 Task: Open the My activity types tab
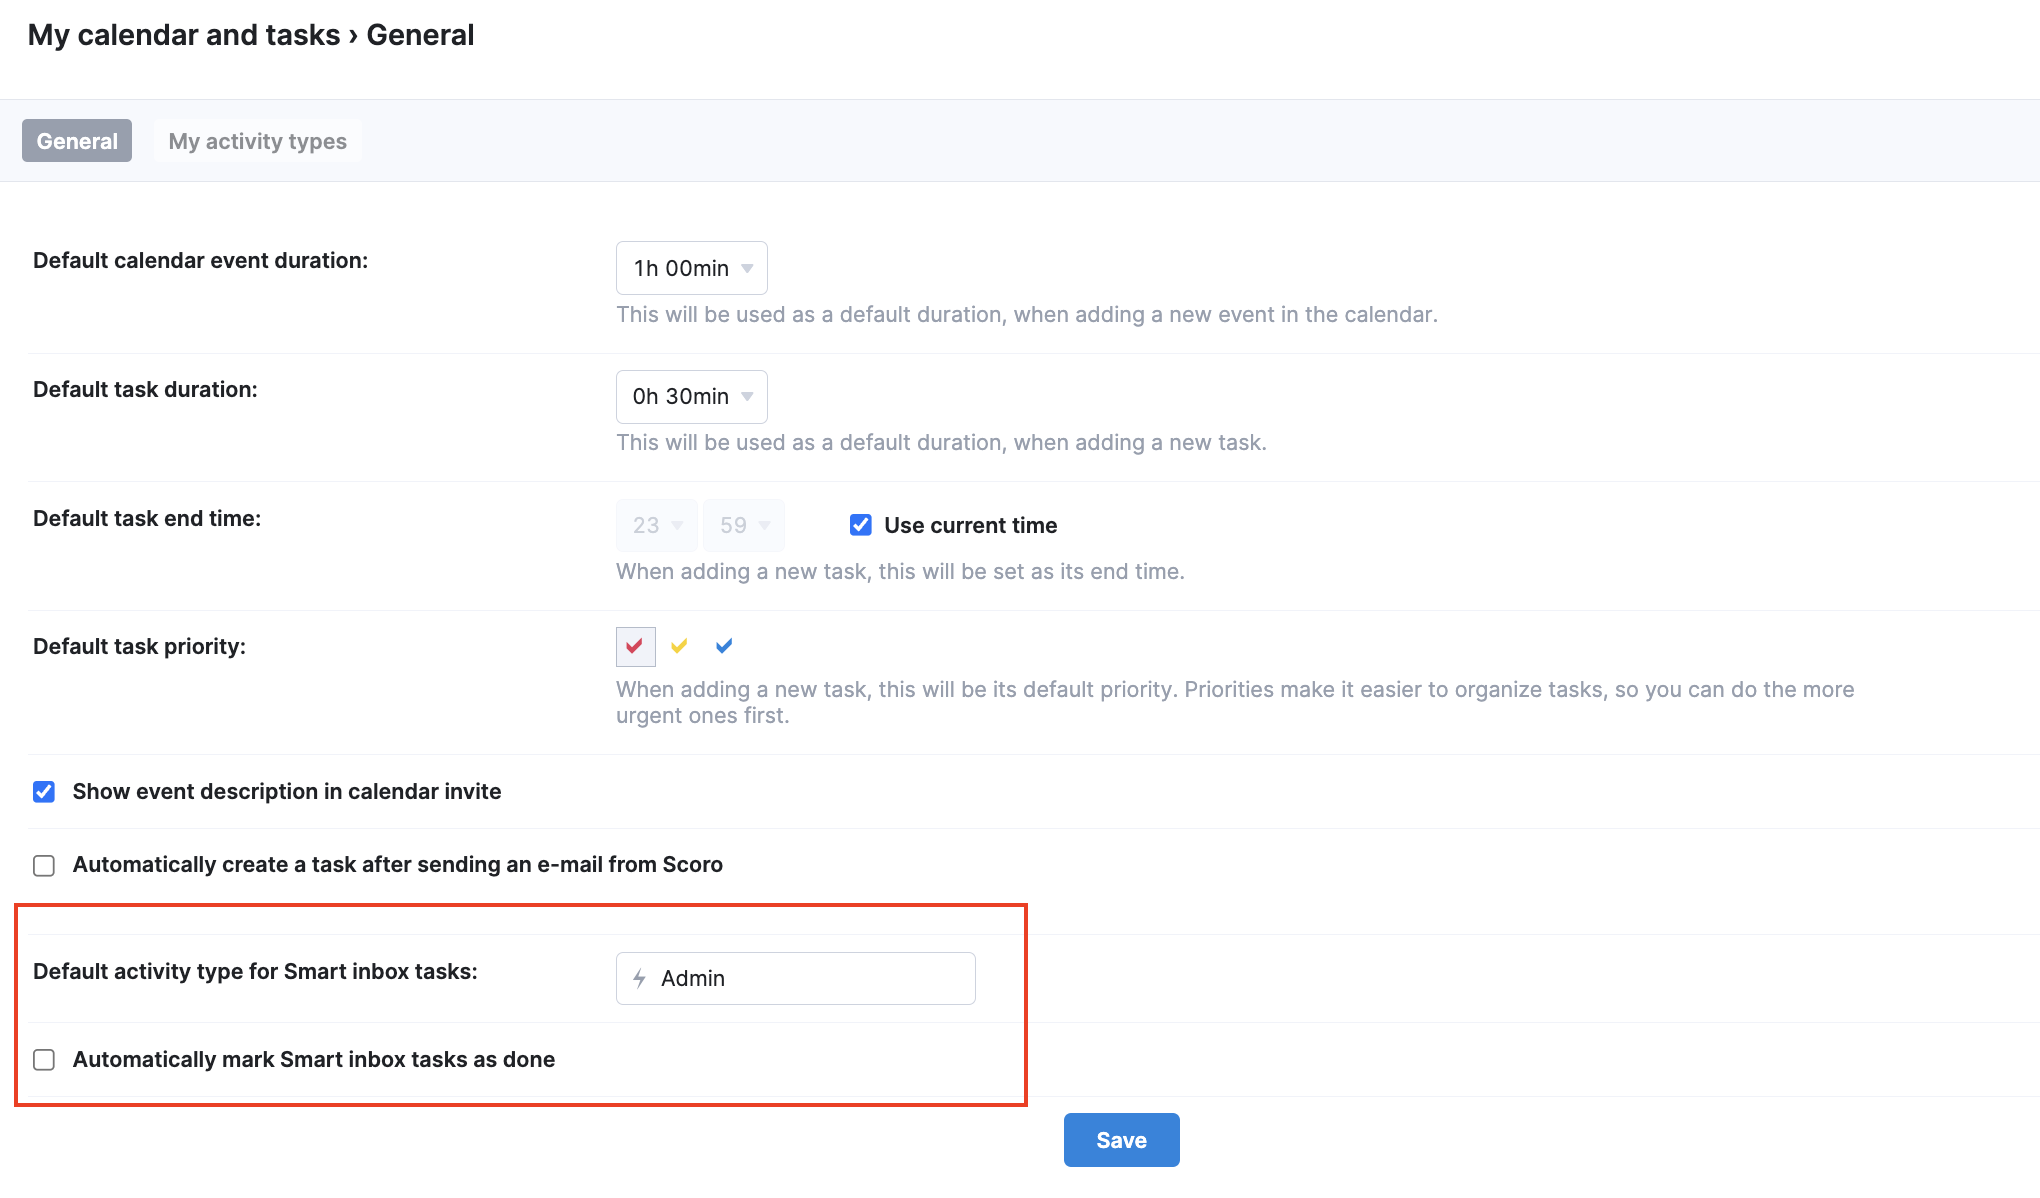258,141
